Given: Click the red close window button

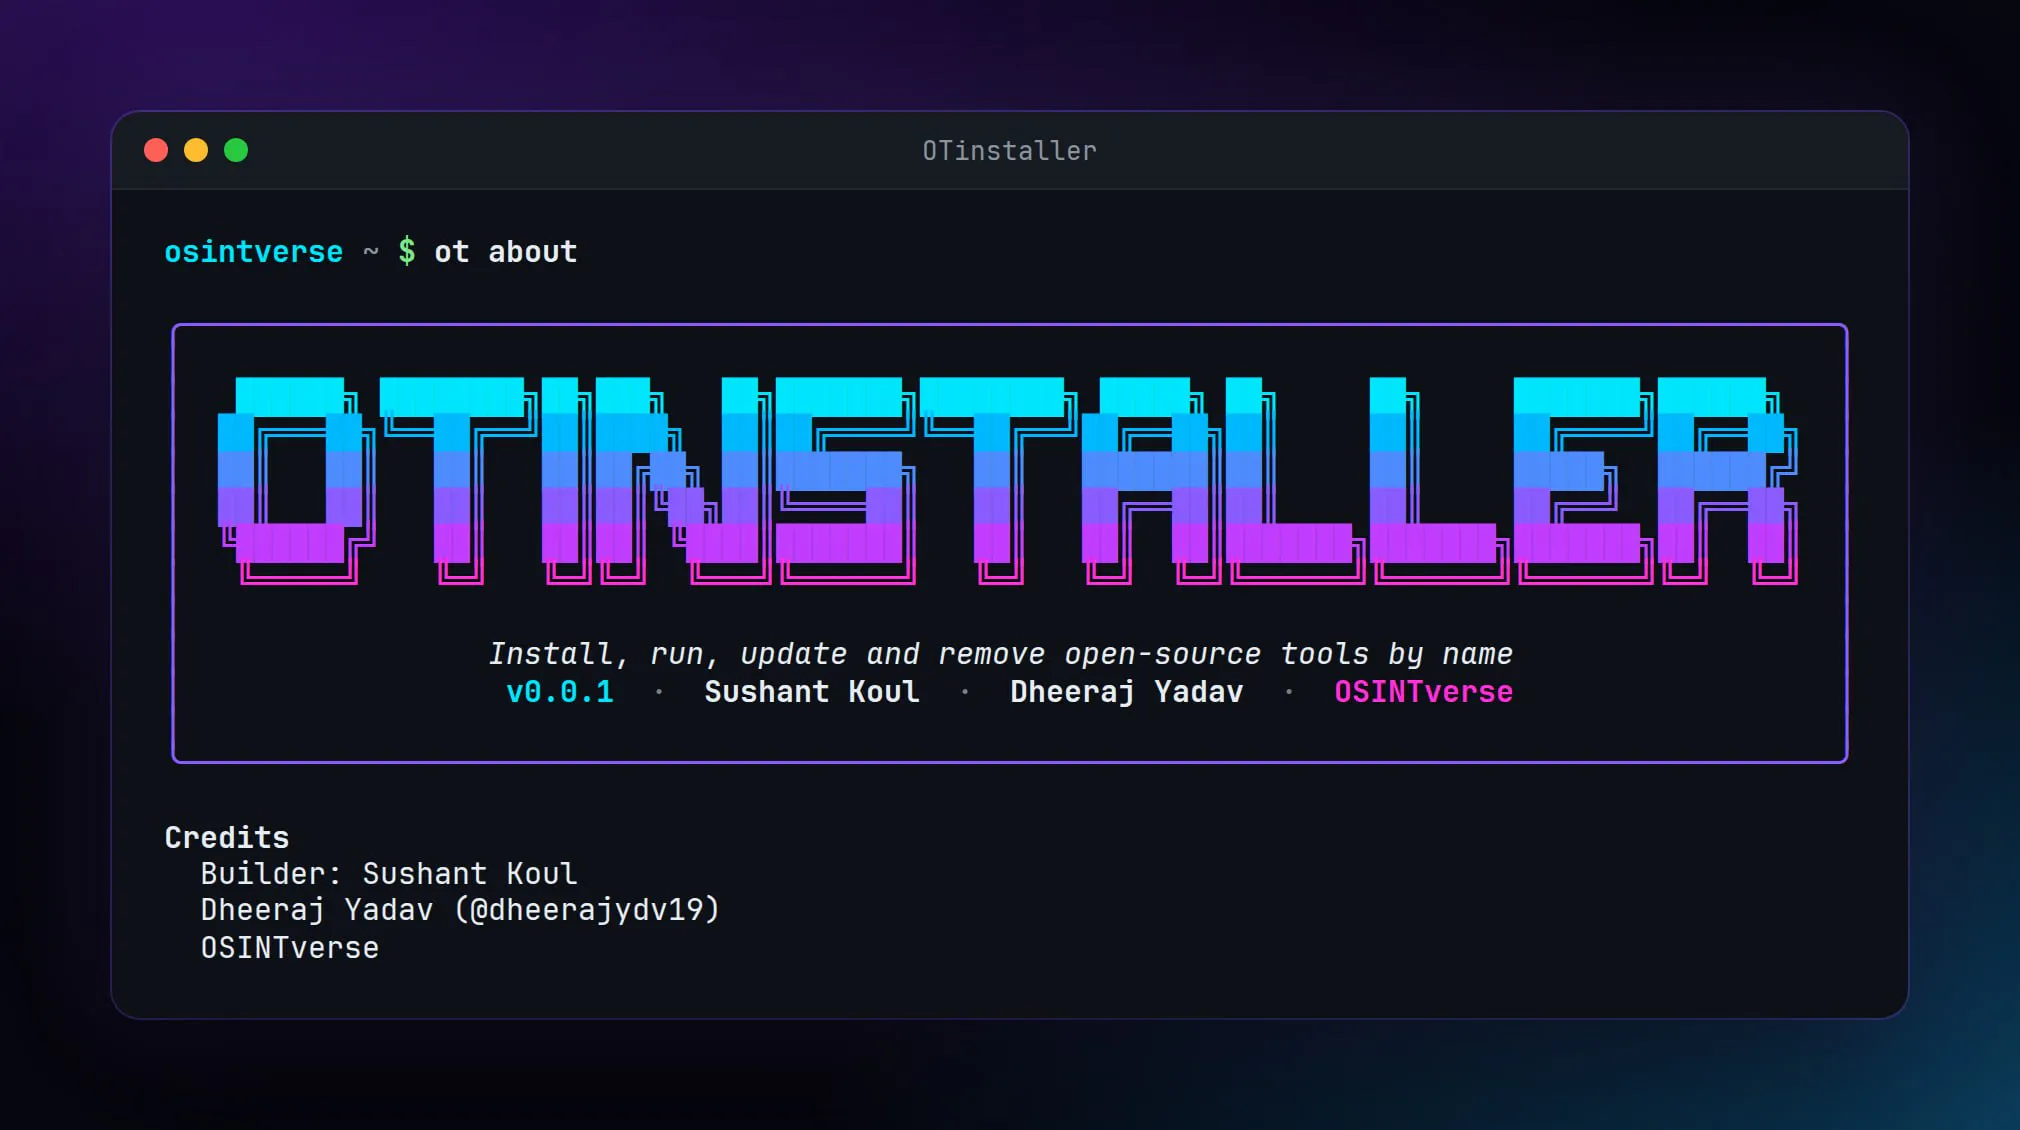Looking at the screenshot, I should click(x=156, y=150).
